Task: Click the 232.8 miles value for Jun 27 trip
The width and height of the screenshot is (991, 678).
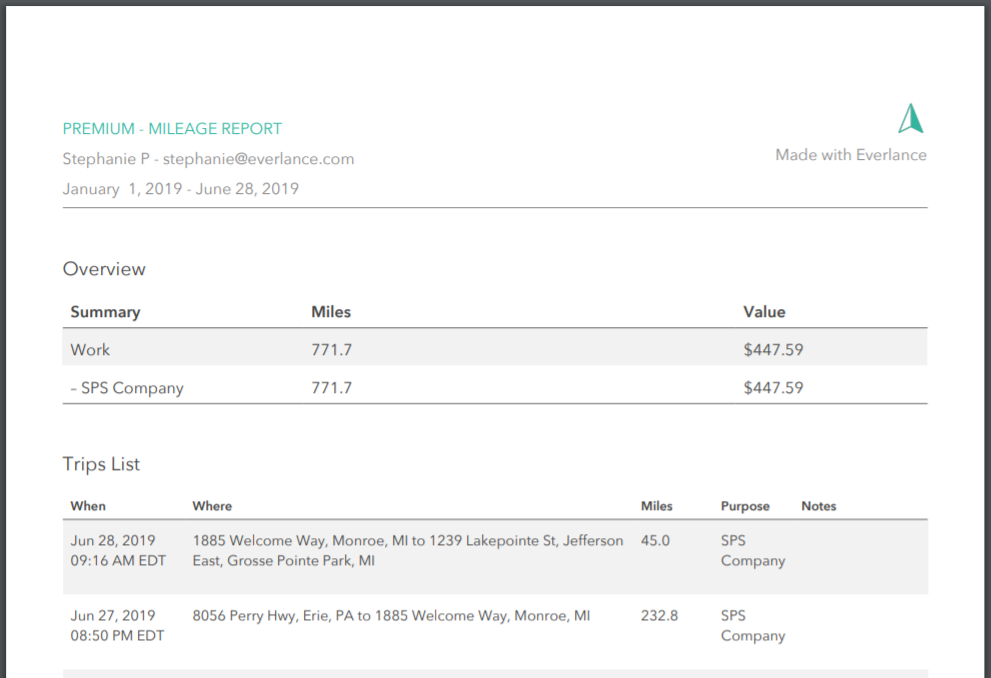Action: click(659, 616)
